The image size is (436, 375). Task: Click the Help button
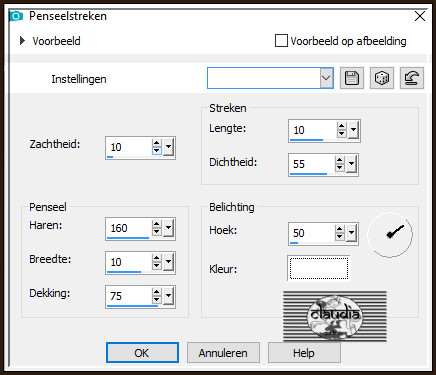pos(304,353)
